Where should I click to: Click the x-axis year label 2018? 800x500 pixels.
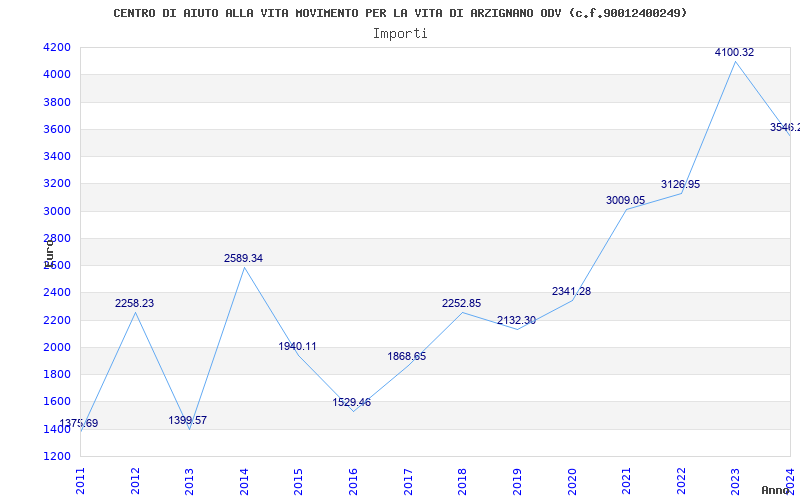[x=462, y=481]
